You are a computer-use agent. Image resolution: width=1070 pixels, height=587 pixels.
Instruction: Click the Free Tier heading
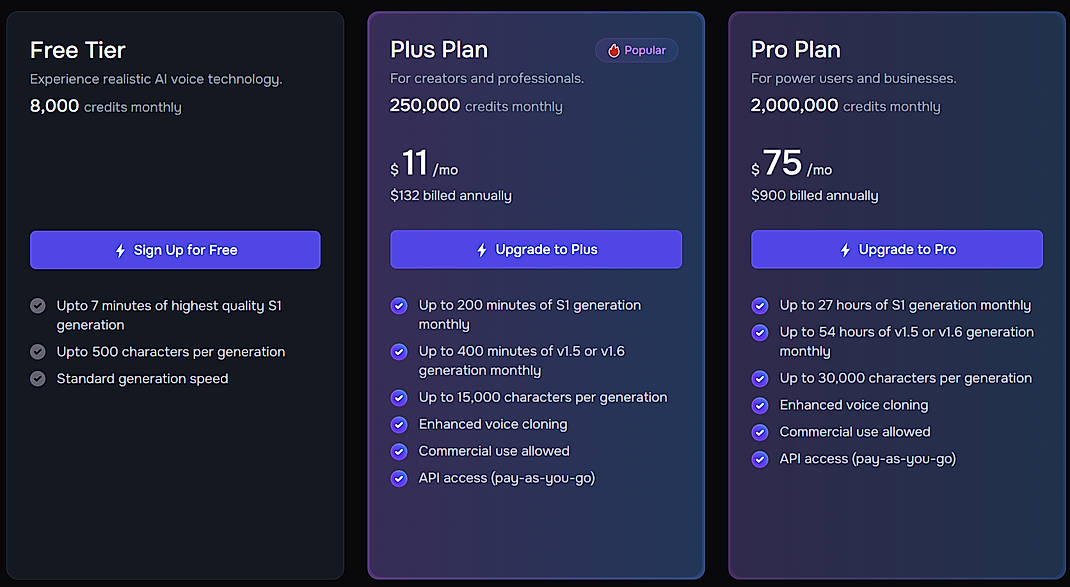(77, 49)
